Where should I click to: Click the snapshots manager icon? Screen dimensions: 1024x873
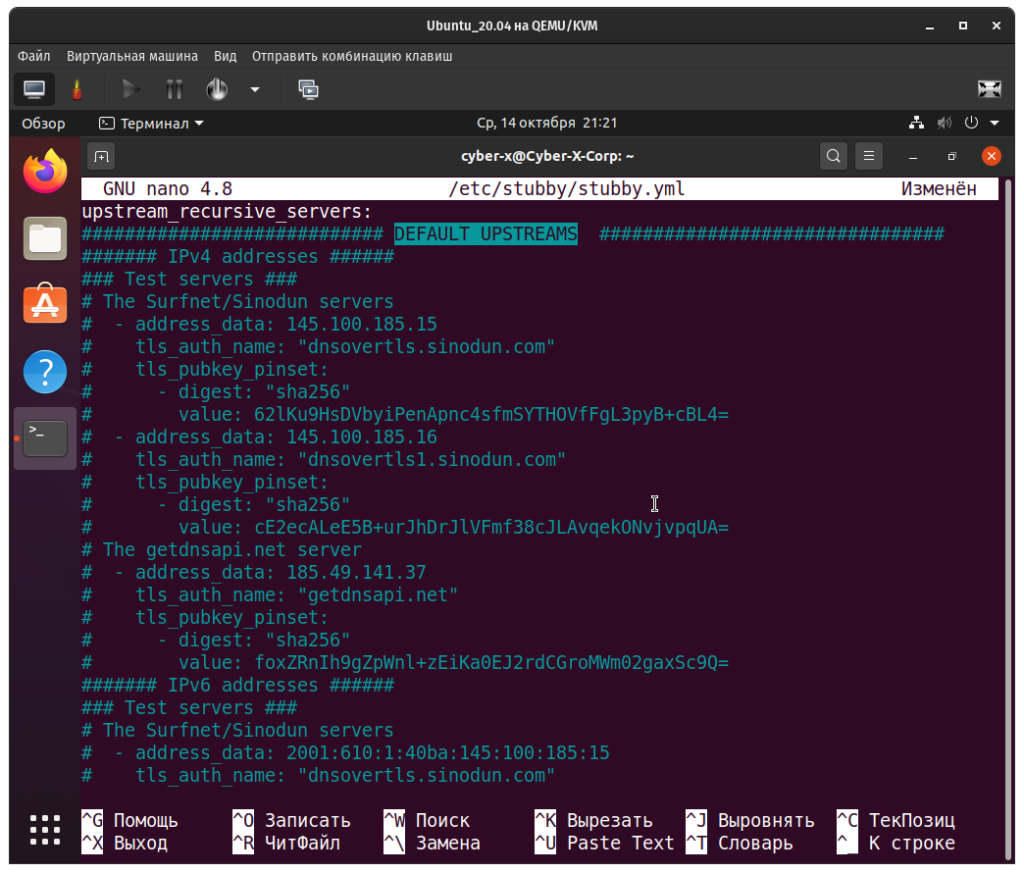coord(309,90)
